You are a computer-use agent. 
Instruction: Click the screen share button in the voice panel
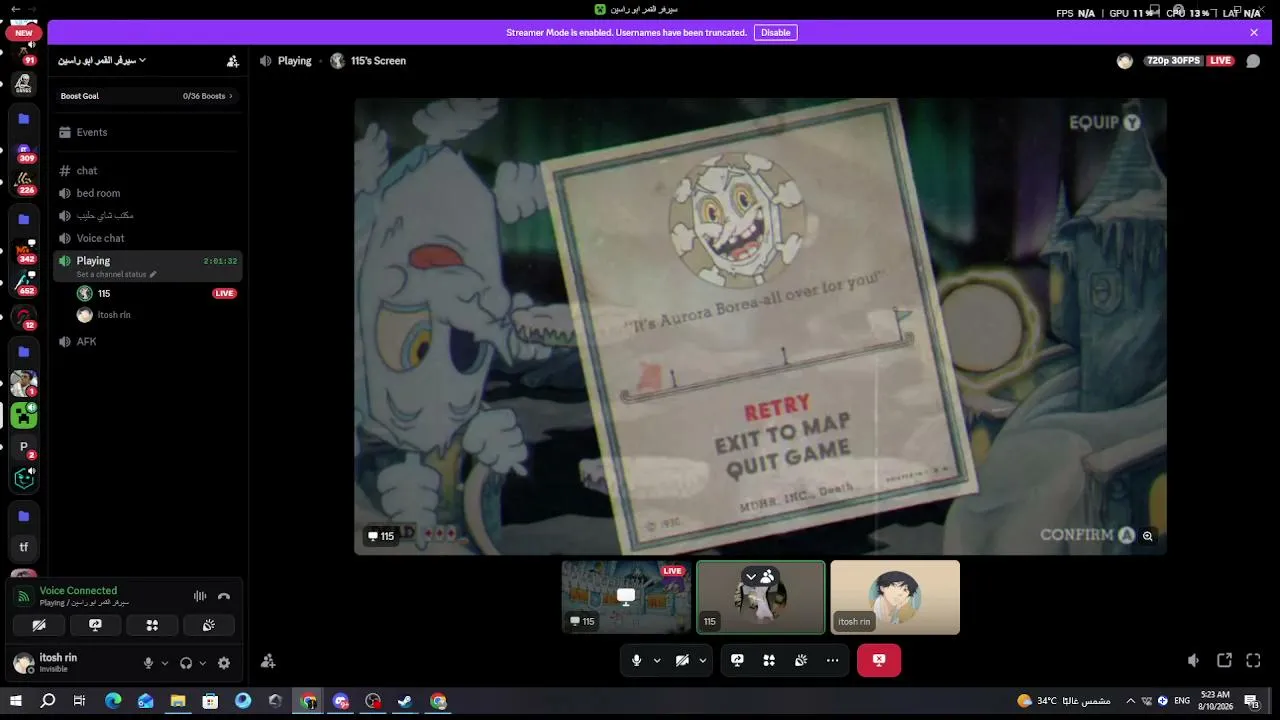point(95,625)
